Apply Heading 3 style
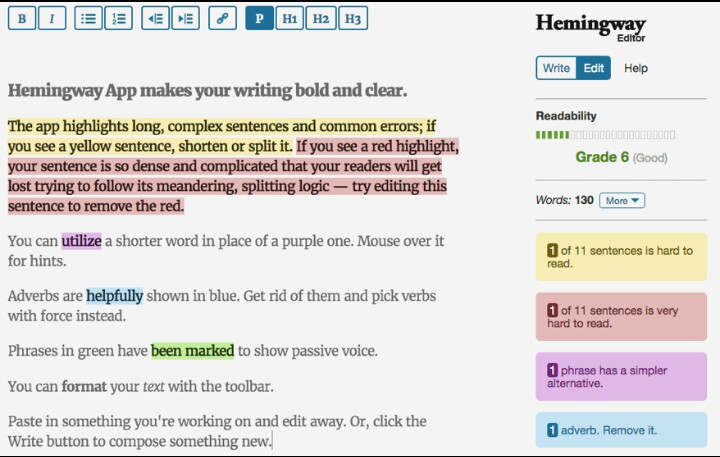 (352, 18)
